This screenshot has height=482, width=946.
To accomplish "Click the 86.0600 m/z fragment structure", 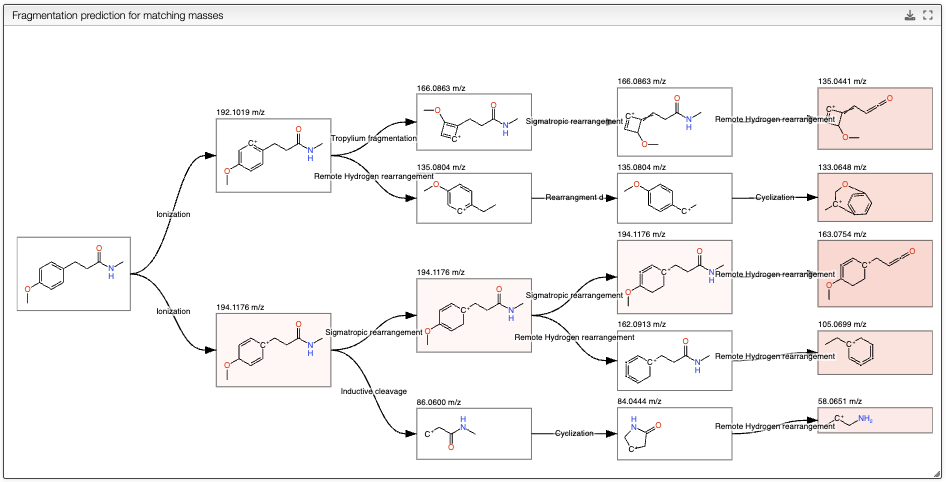I will [474, 434].
